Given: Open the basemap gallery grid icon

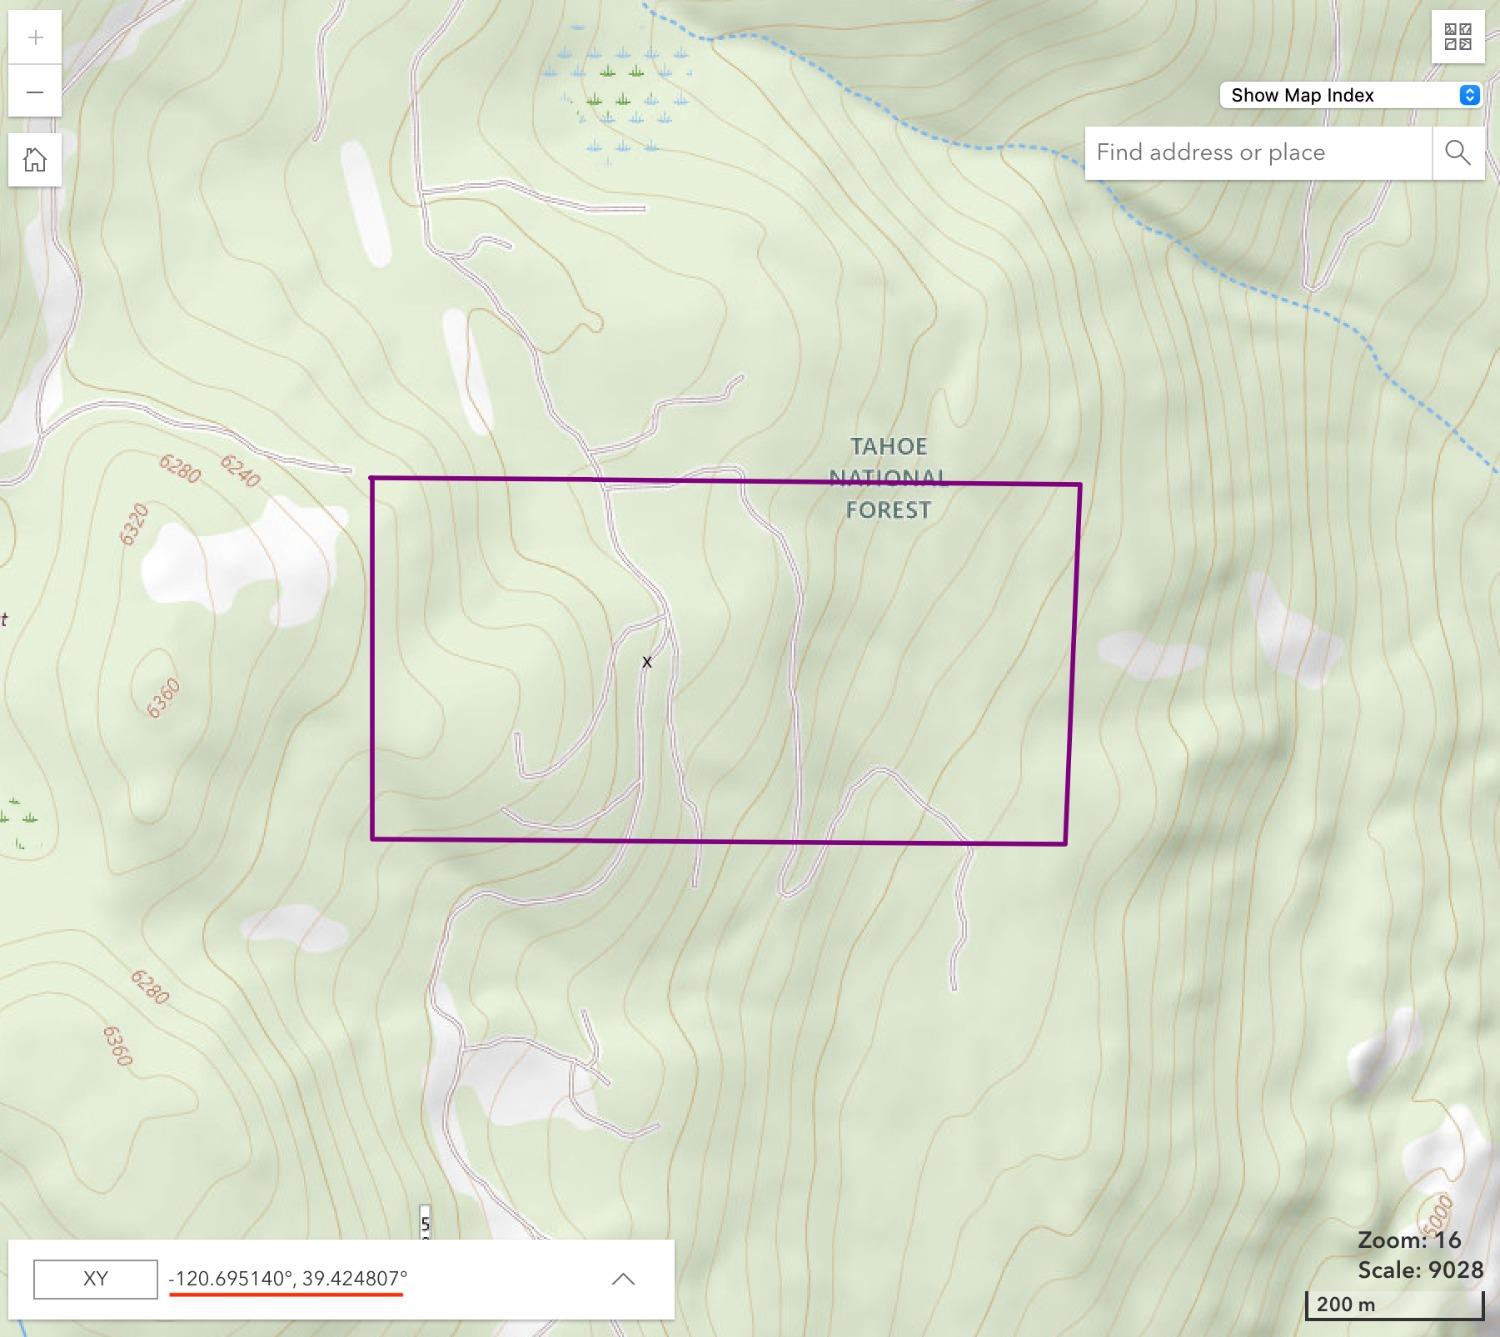Looking at the screenshot, I should click(x=1458, y=37).
